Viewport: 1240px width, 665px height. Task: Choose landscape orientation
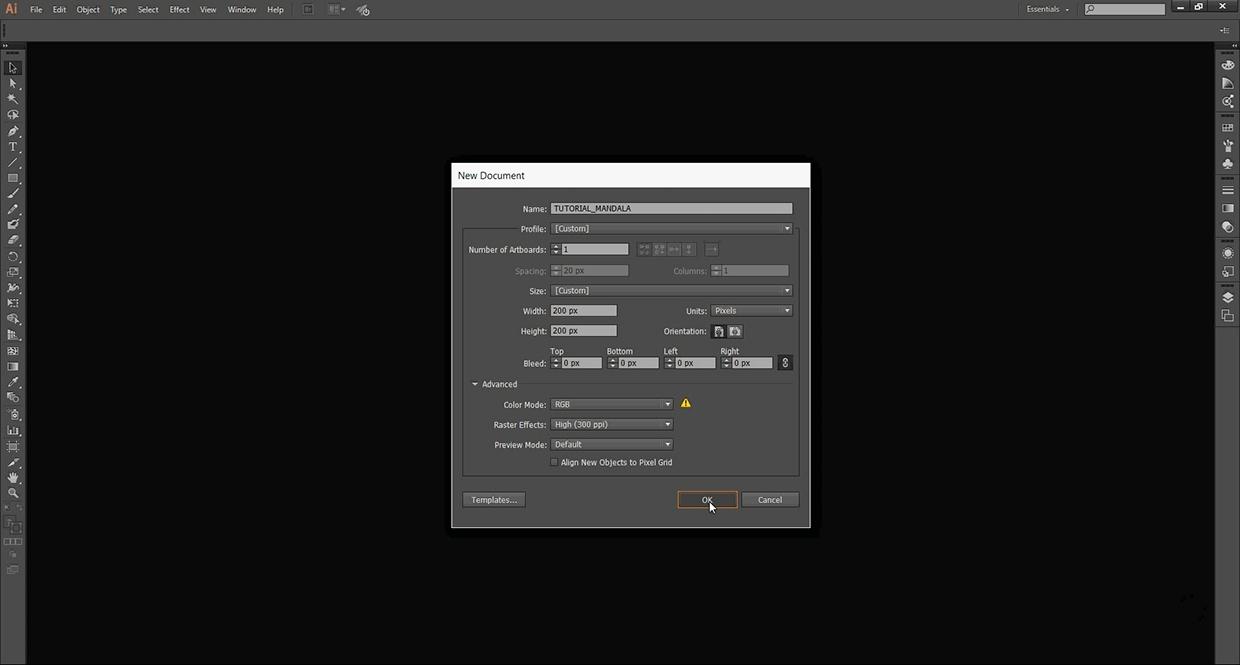[735, 331]
